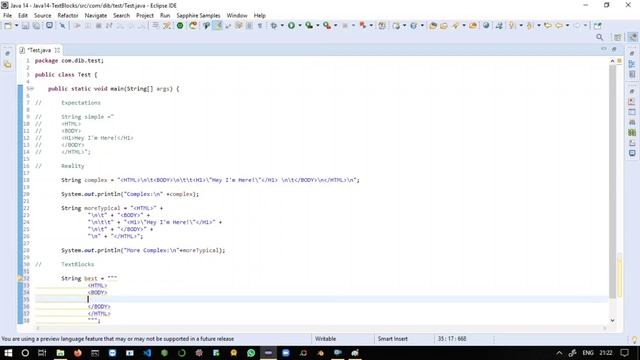This screenshot has height=360, width=640.
Task: Open the Windows Start button
Action: (x=8, y=353)
